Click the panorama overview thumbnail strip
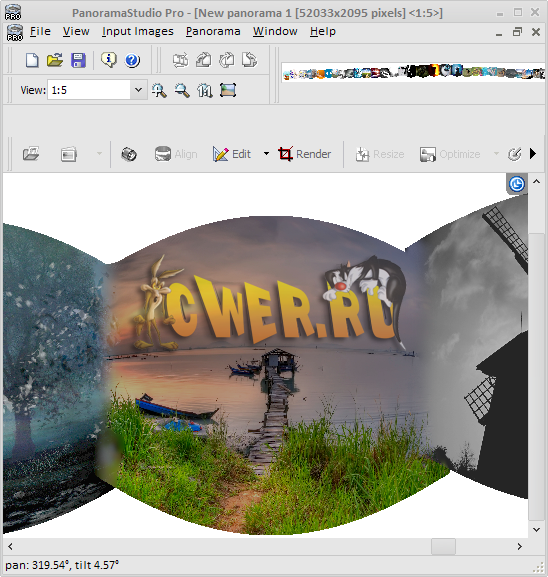The width and height of the screenshot is (548, 577). (x=413, y=72)
